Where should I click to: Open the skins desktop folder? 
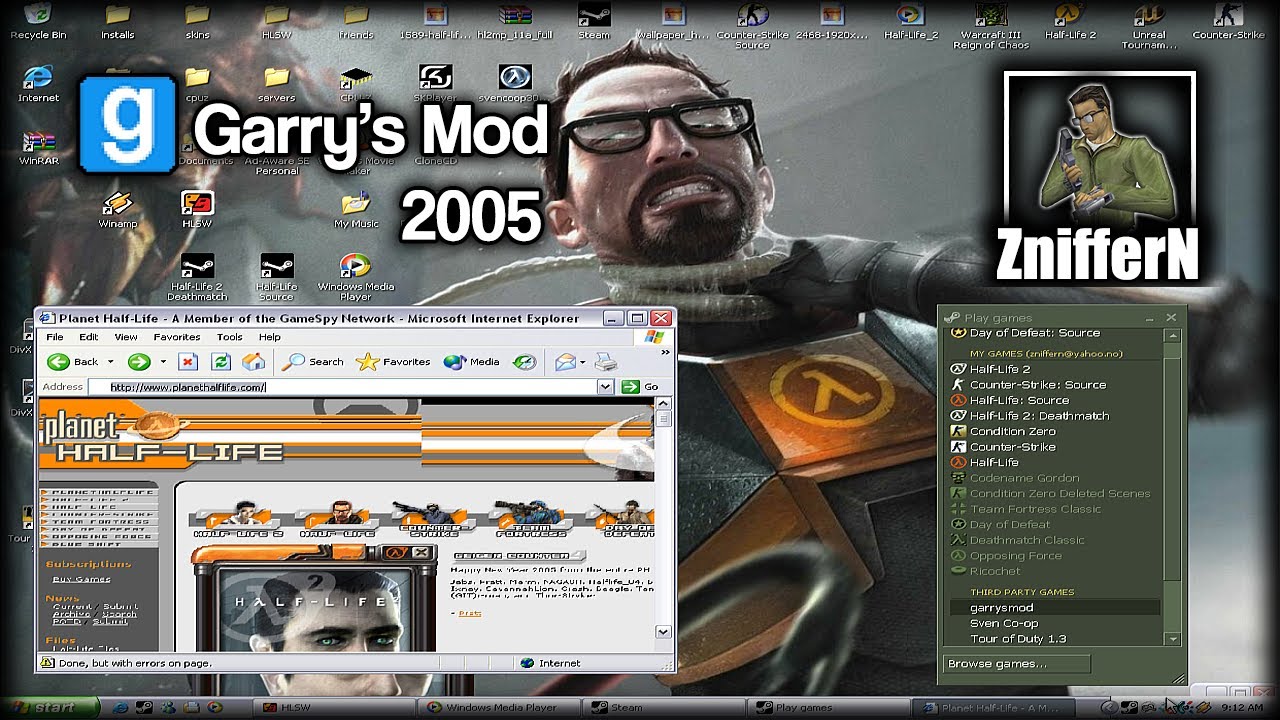tap(197, 21)
